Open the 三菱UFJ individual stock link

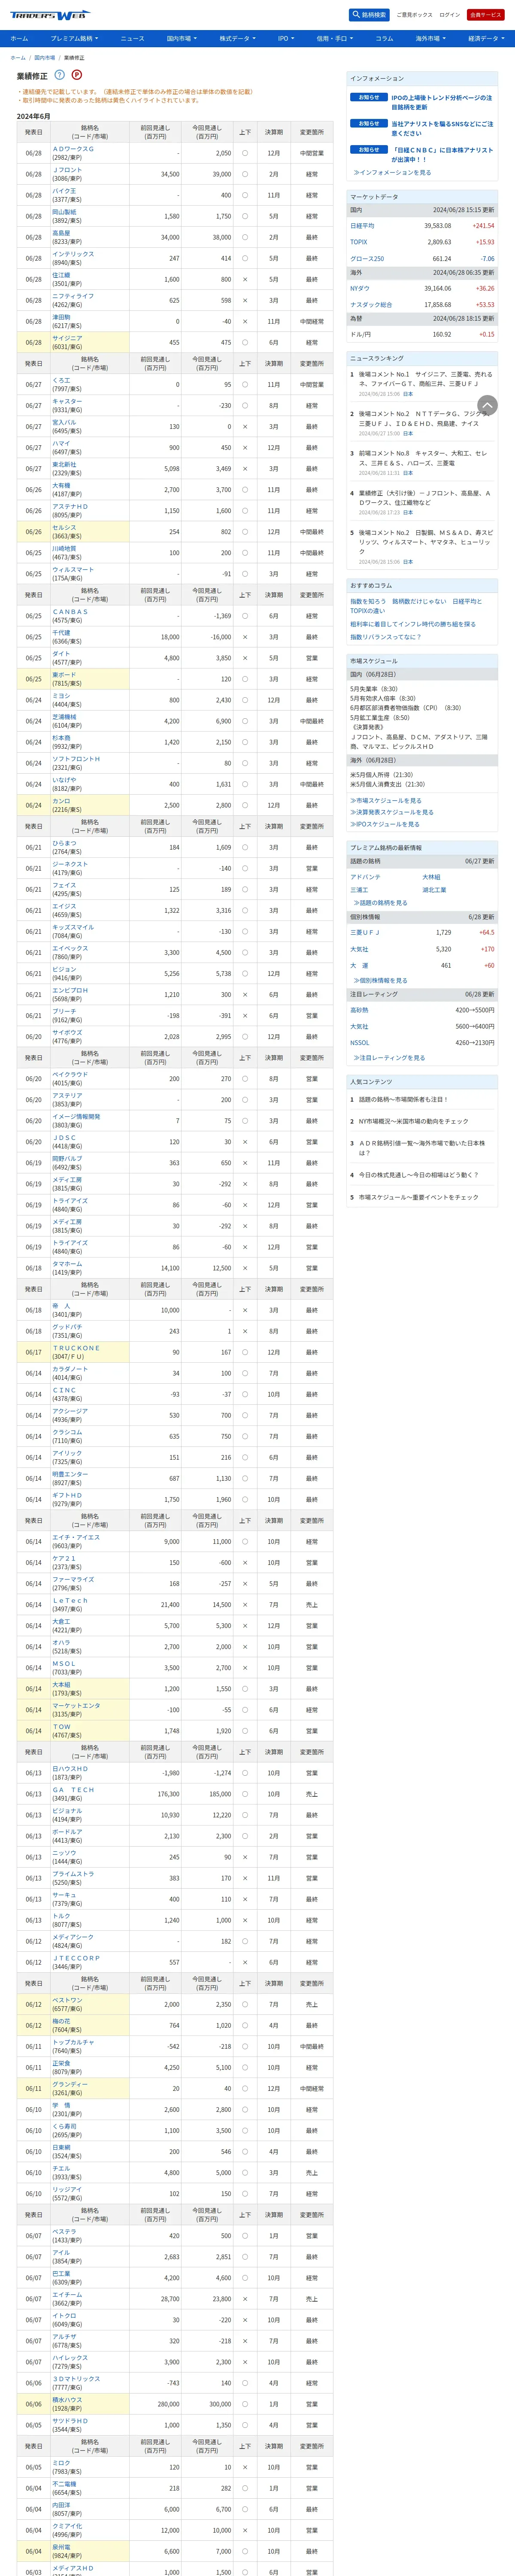coord(365,932)
